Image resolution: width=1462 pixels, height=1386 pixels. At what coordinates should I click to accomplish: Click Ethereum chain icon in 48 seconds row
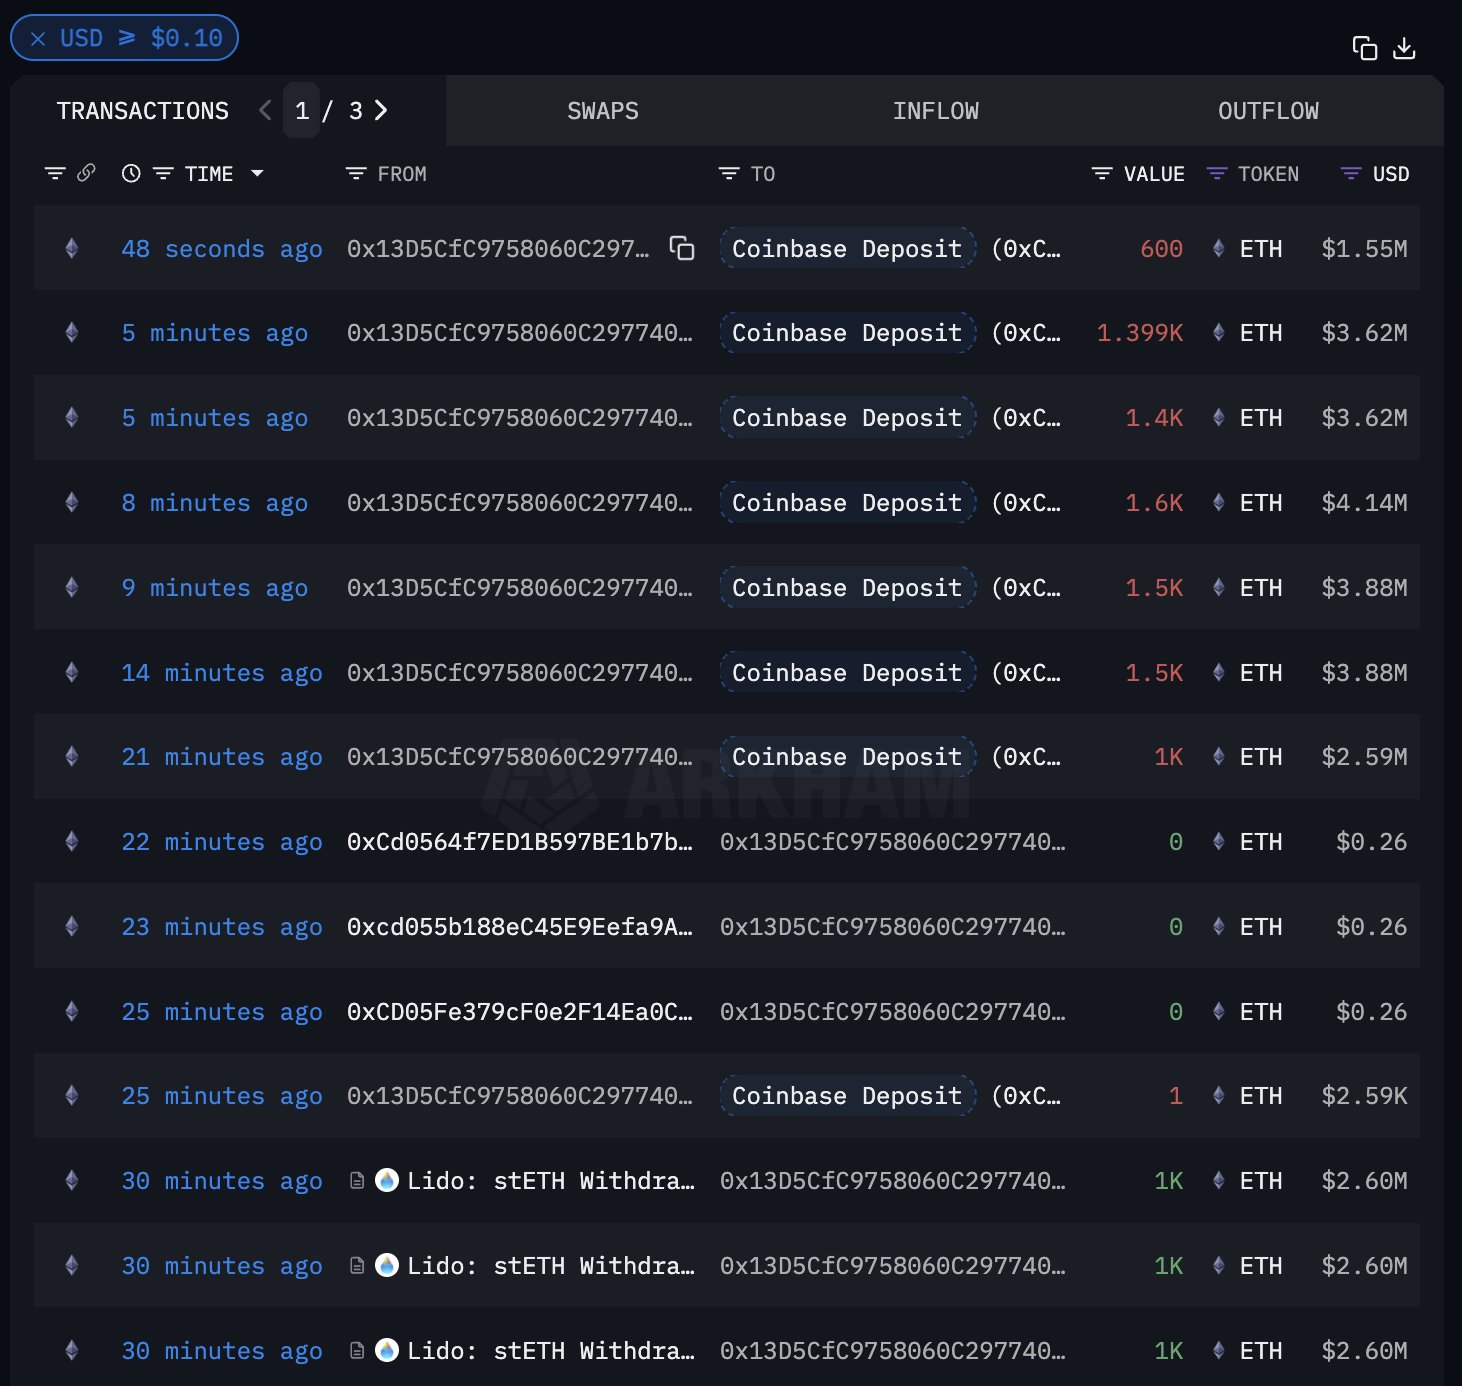(72, 248)
